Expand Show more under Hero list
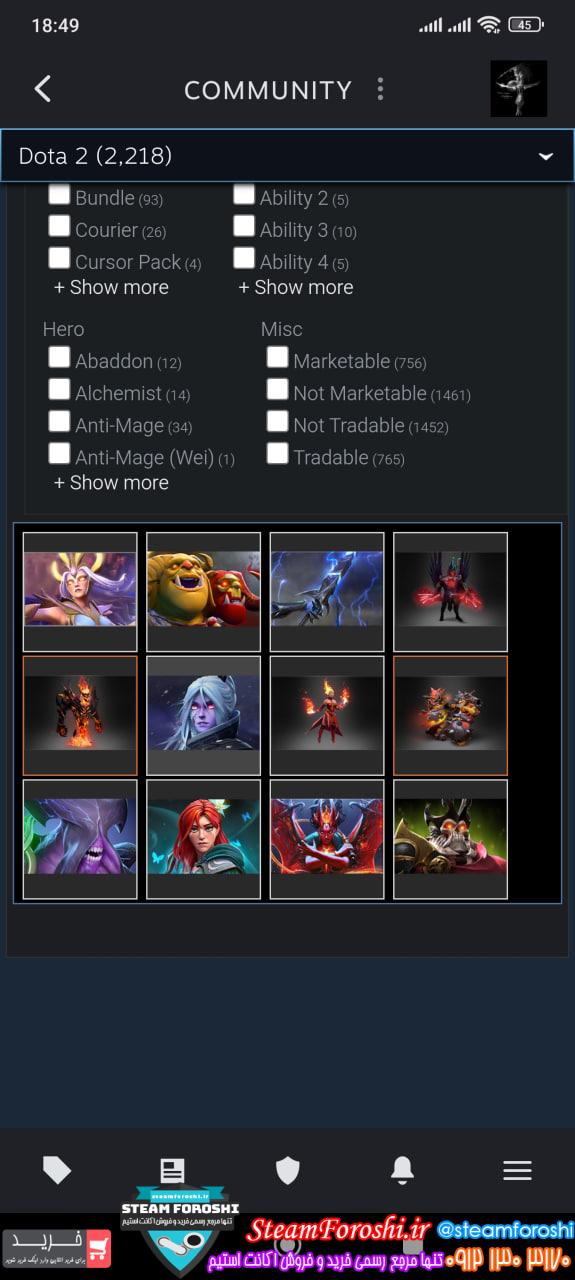Viewport: 575px width, 1280px height. tap(111, 482)
